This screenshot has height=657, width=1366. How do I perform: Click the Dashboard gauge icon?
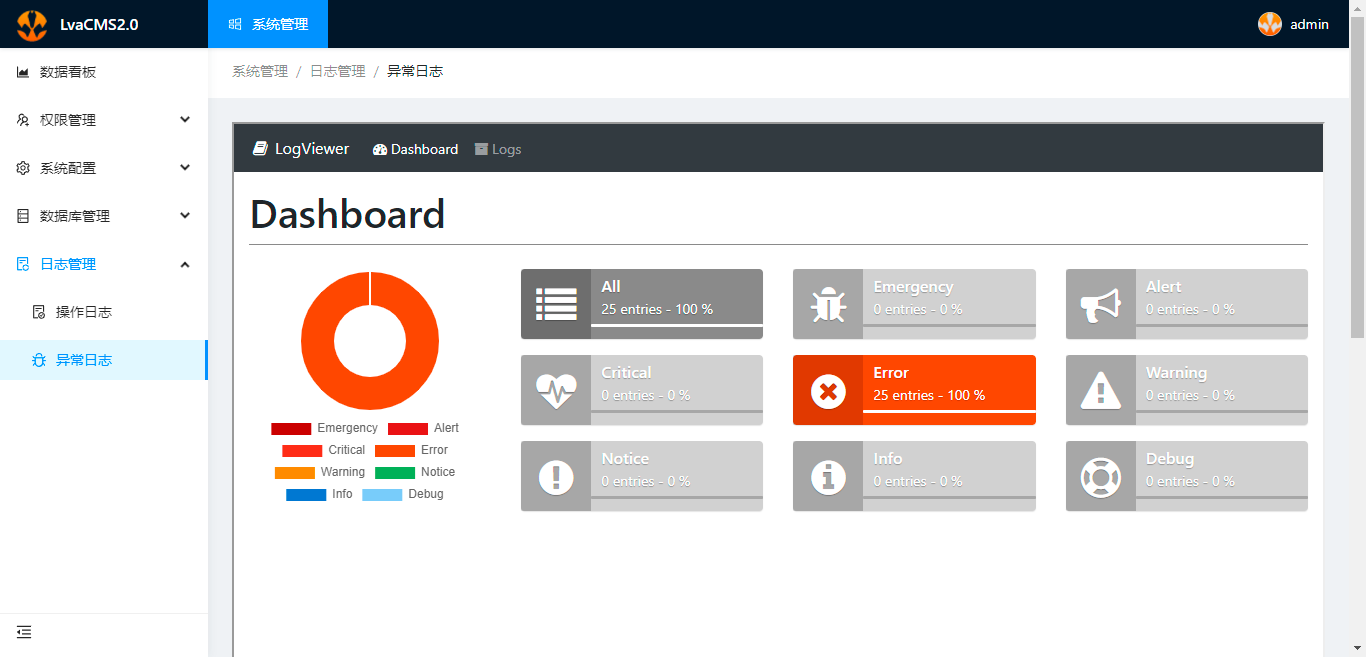pos(380,149)
